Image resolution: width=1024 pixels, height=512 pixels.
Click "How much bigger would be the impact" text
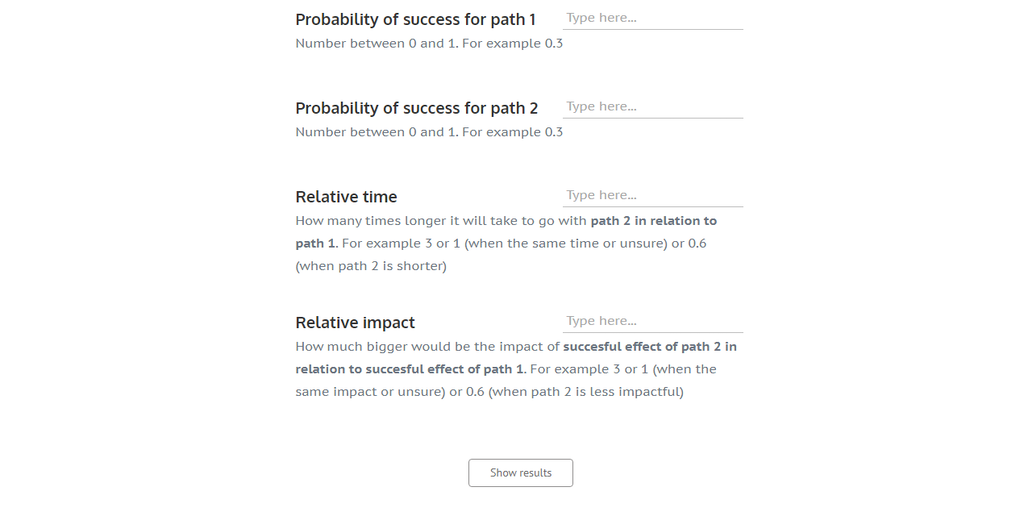pos(427,347)
